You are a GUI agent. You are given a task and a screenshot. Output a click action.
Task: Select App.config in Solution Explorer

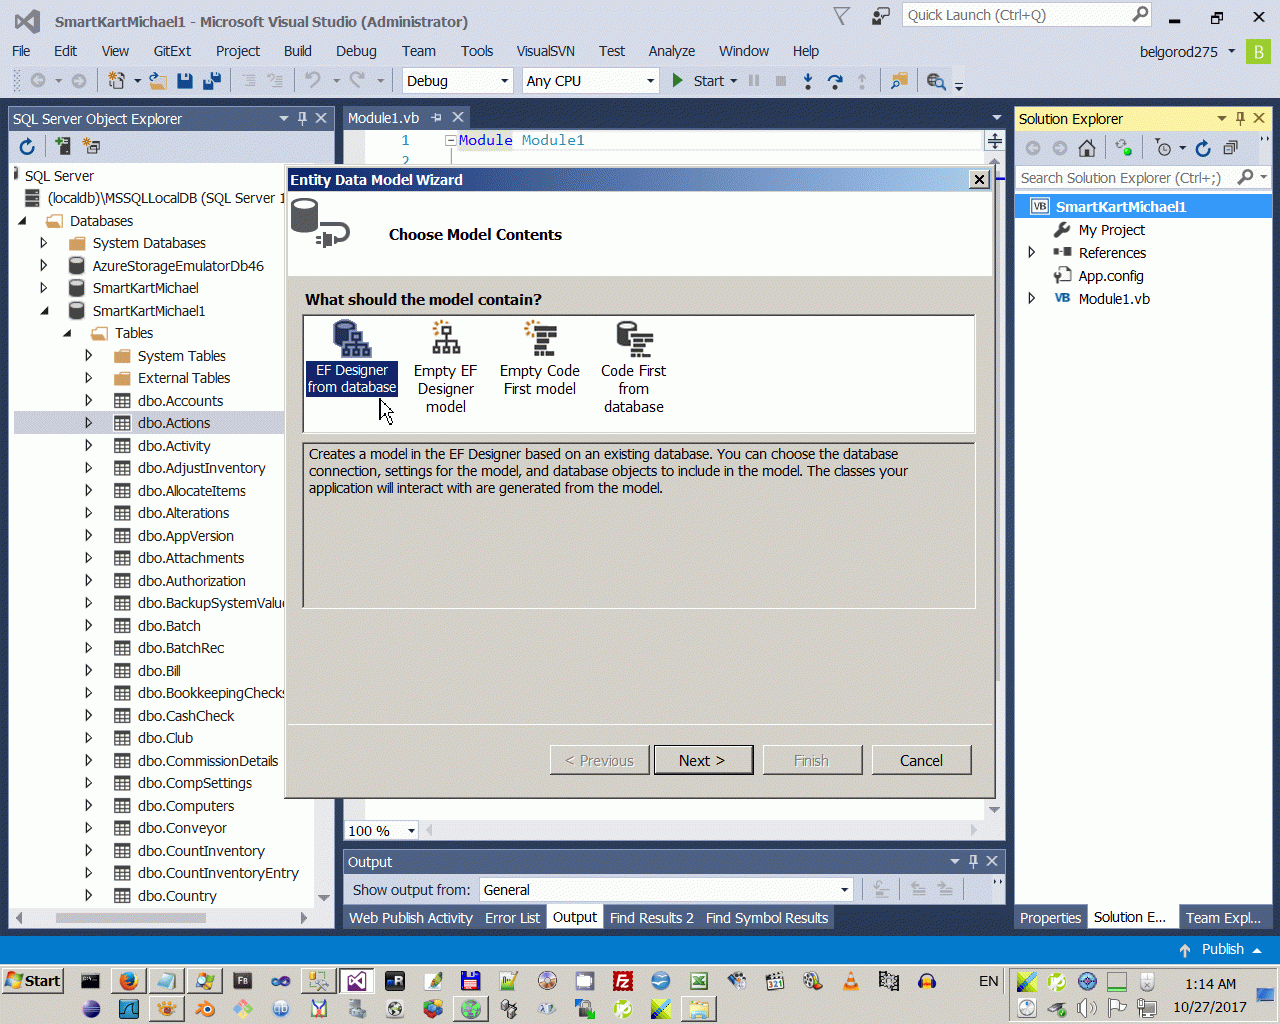coord(1111,276)
